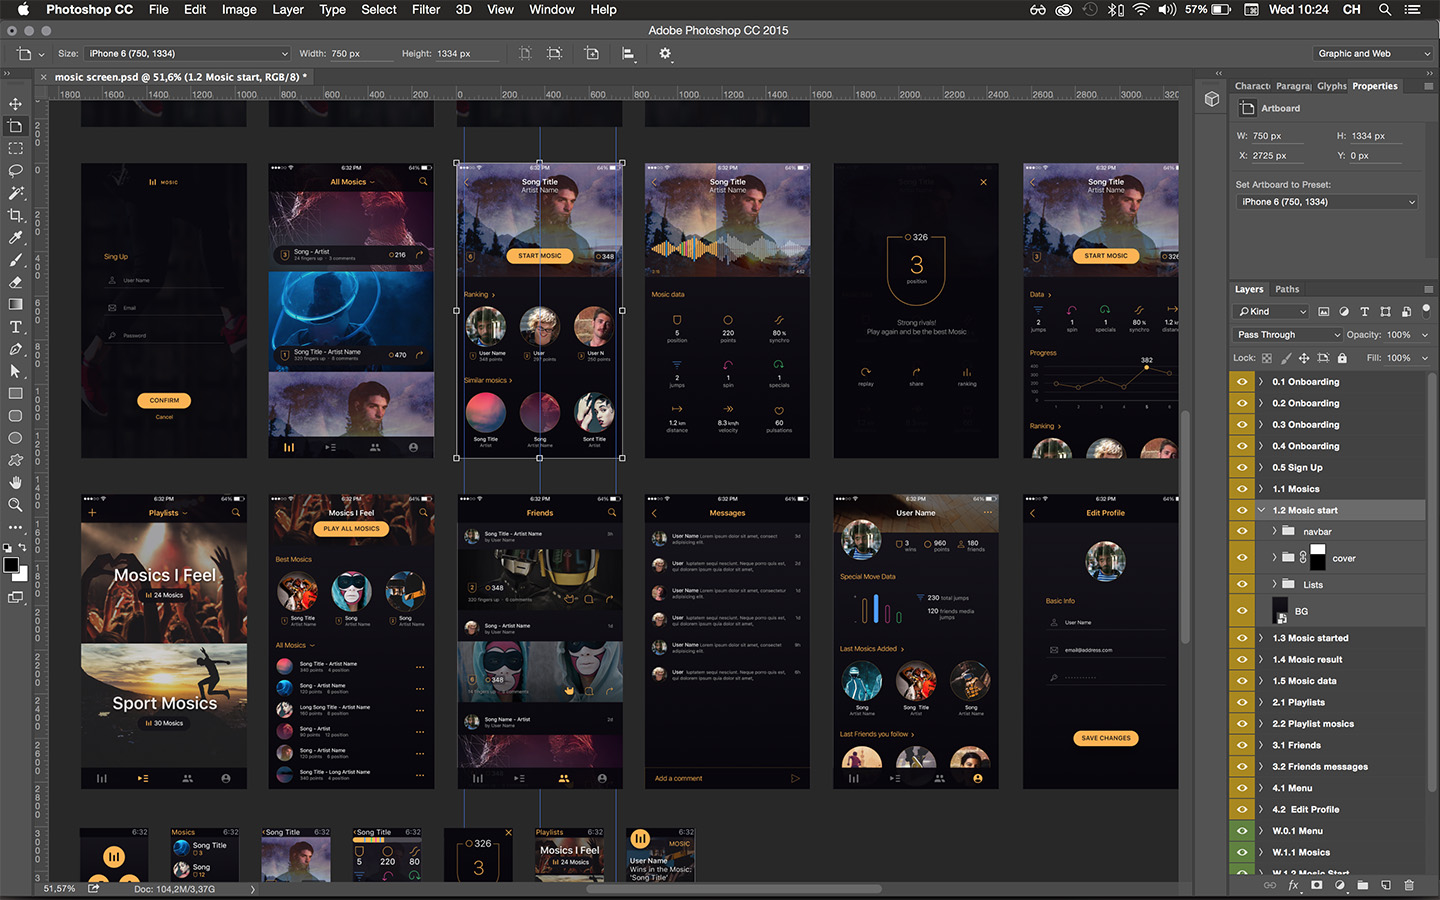This screenshot has height=900, width=1440.
Task: Select the Gradient tool
Action: pyautogui.click(x=15, y=304)
